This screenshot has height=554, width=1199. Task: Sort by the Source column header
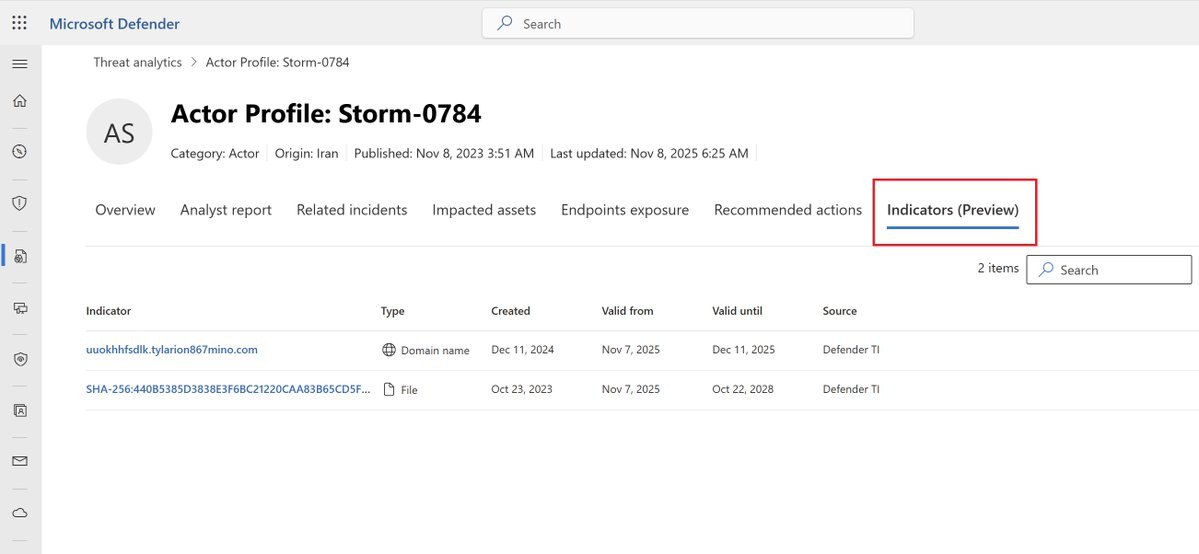840,311
